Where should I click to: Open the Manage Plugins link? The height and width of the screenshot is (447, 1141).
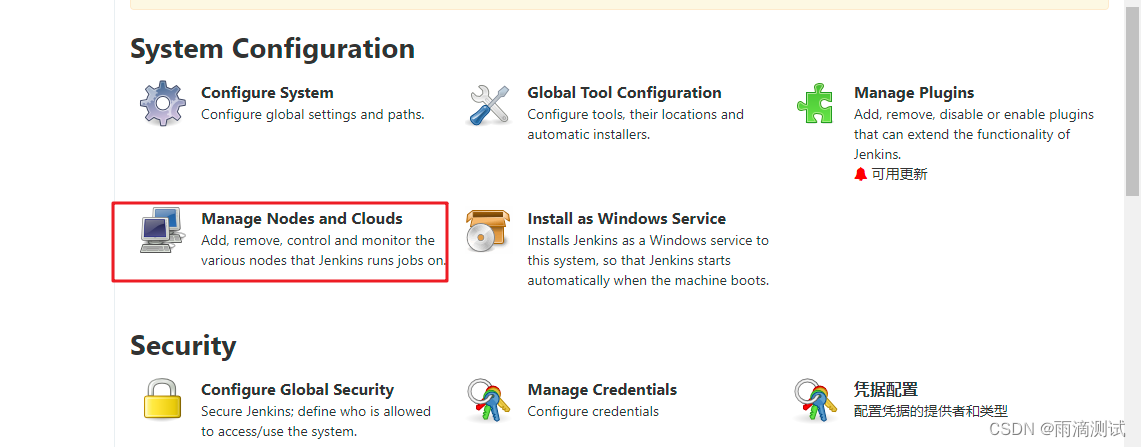point(914,93)
